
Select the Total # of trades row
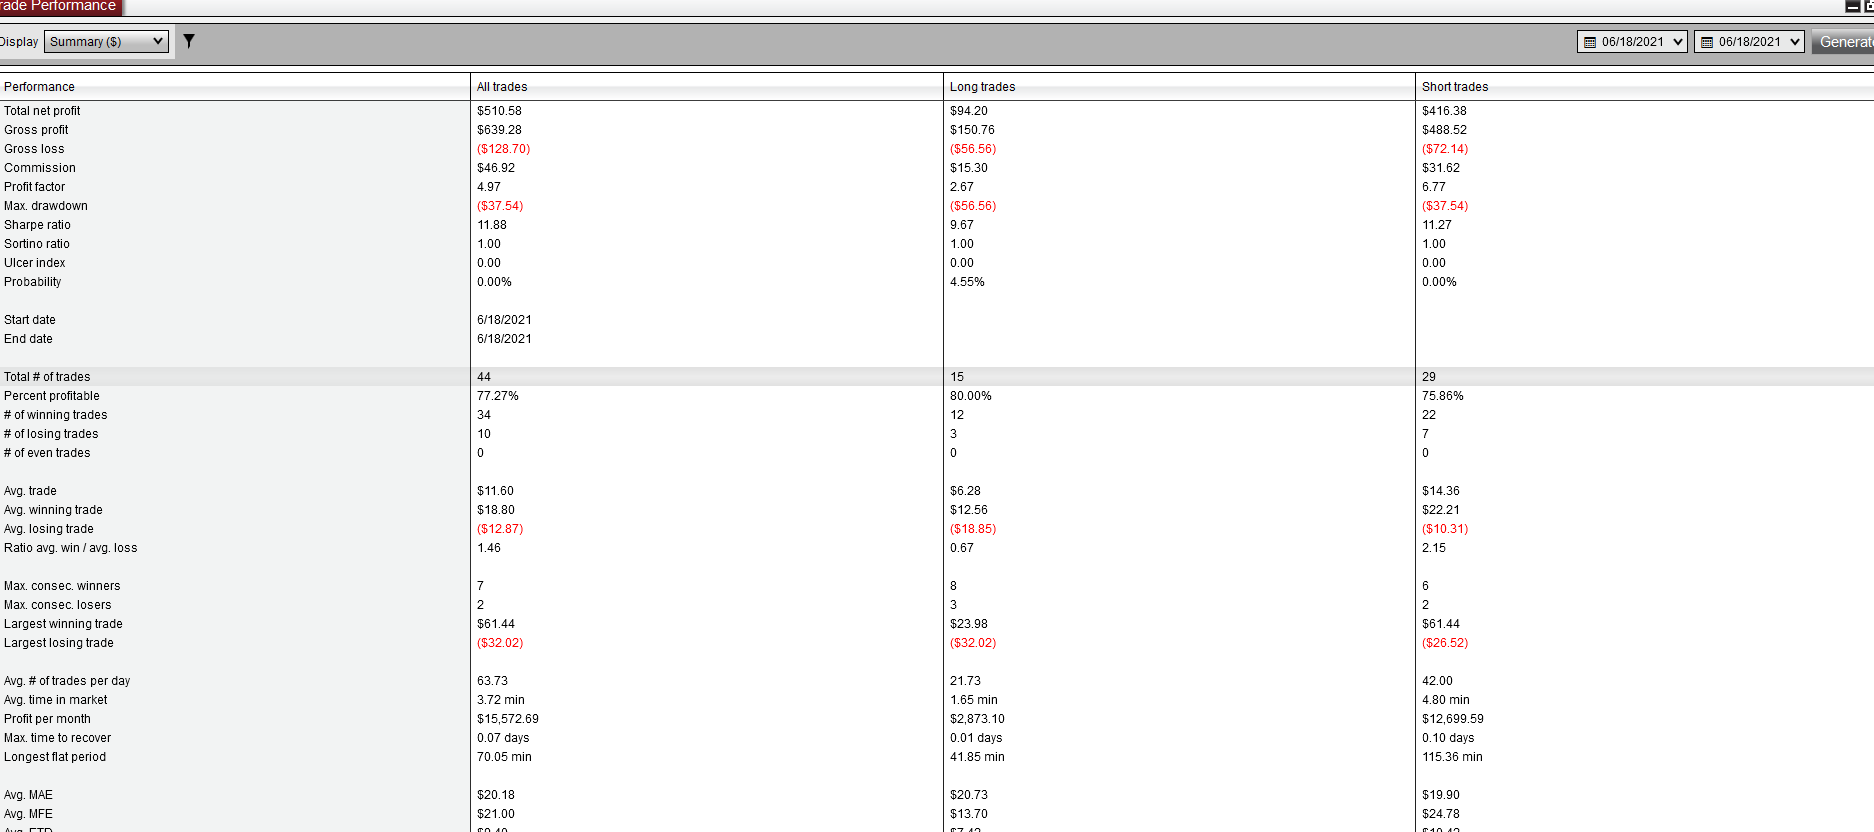tap(937, 377)
